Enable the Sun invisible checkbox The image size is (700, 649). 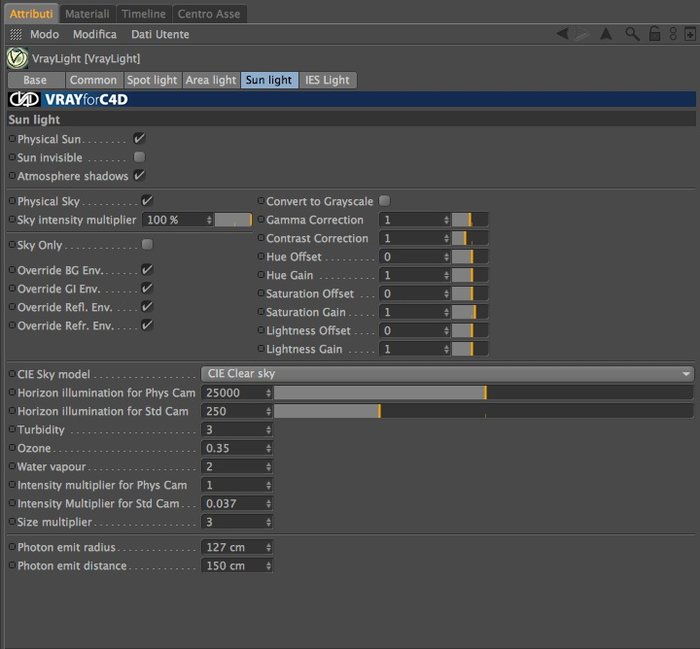point(139,157)
